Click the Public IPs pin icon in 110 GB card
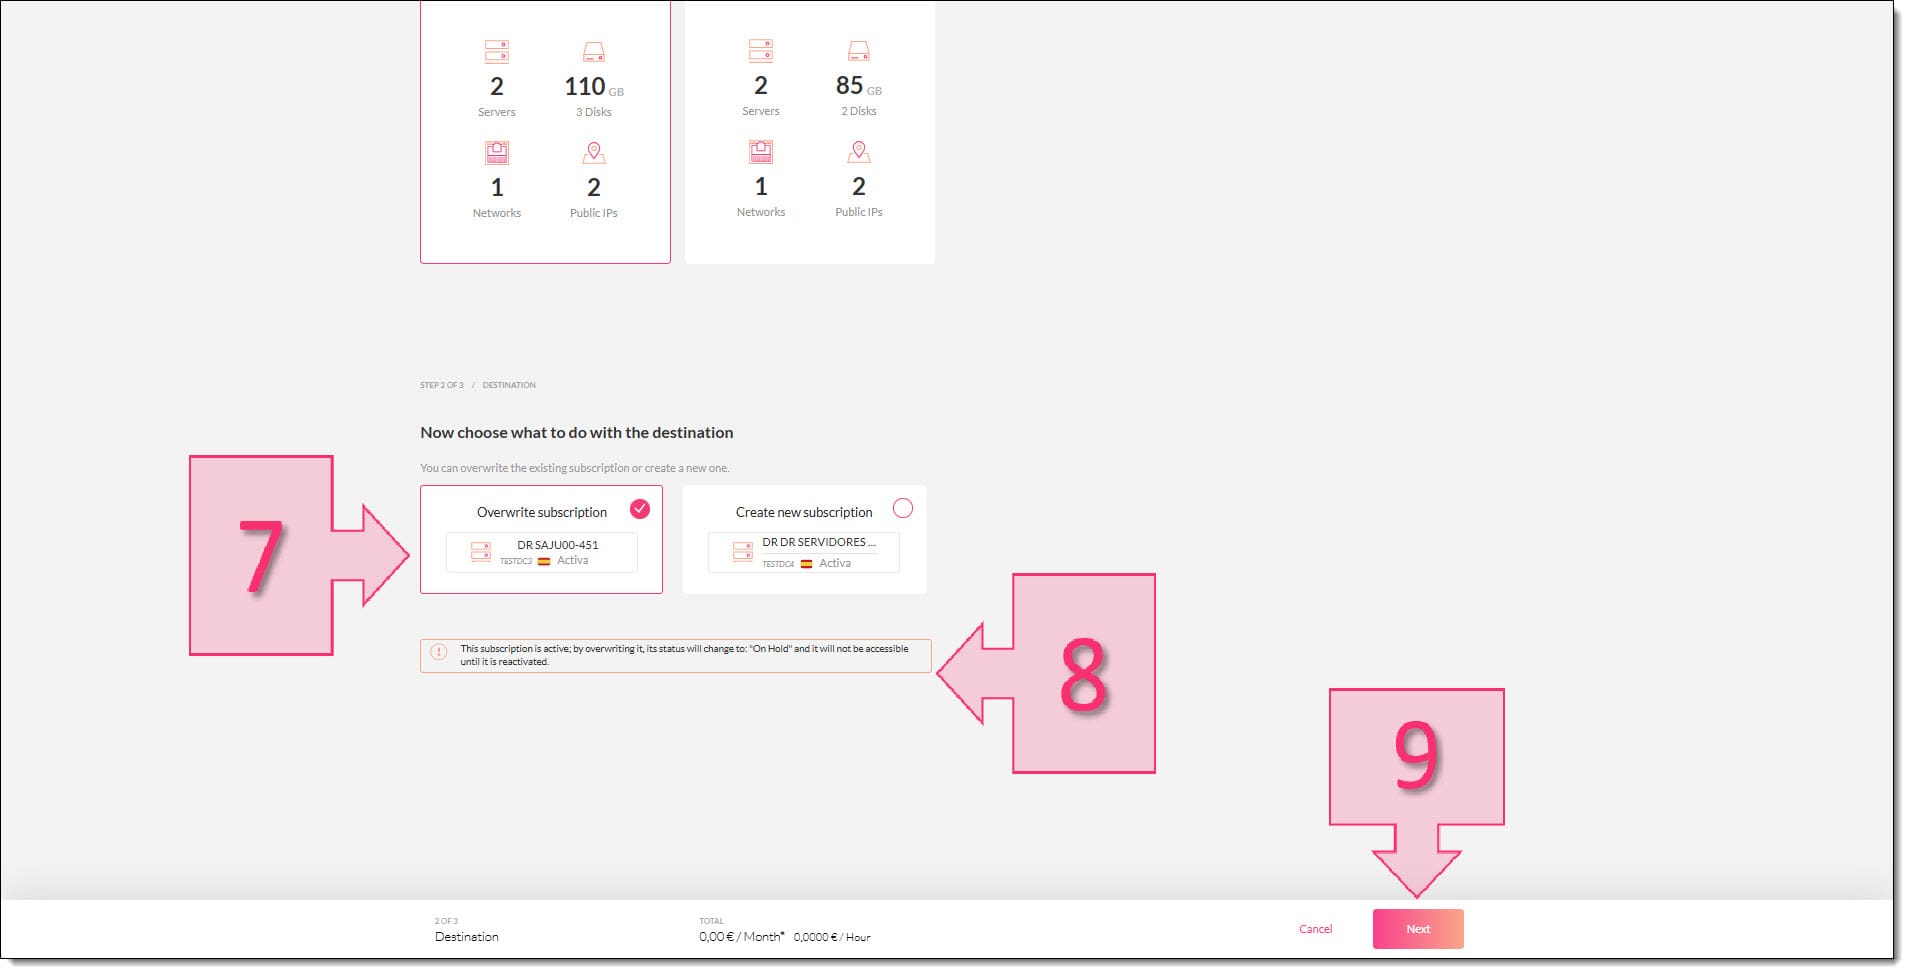Screen dimensions: 1909x974 click(594, 152)
